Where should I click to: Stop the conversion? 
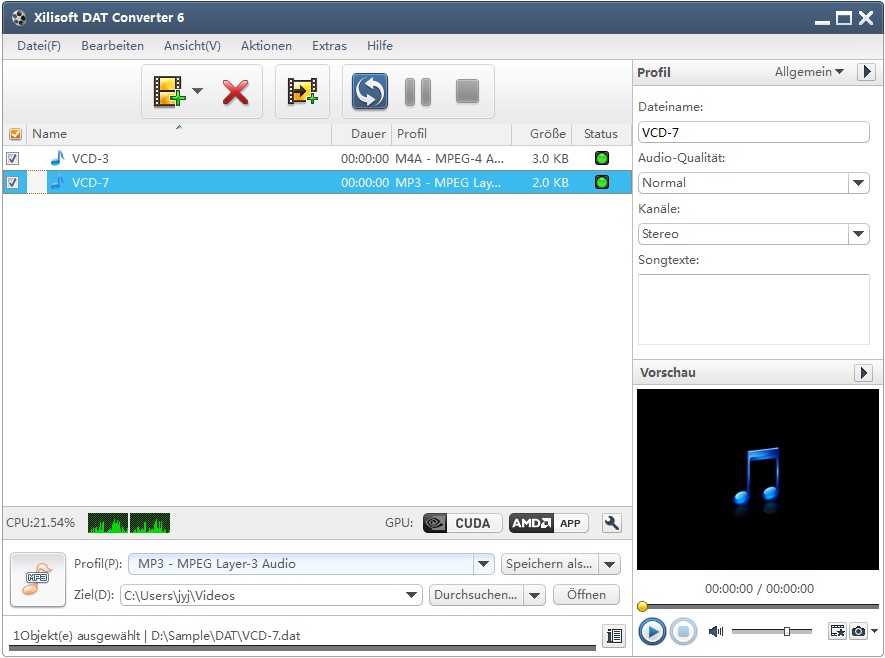coord(467,91)
